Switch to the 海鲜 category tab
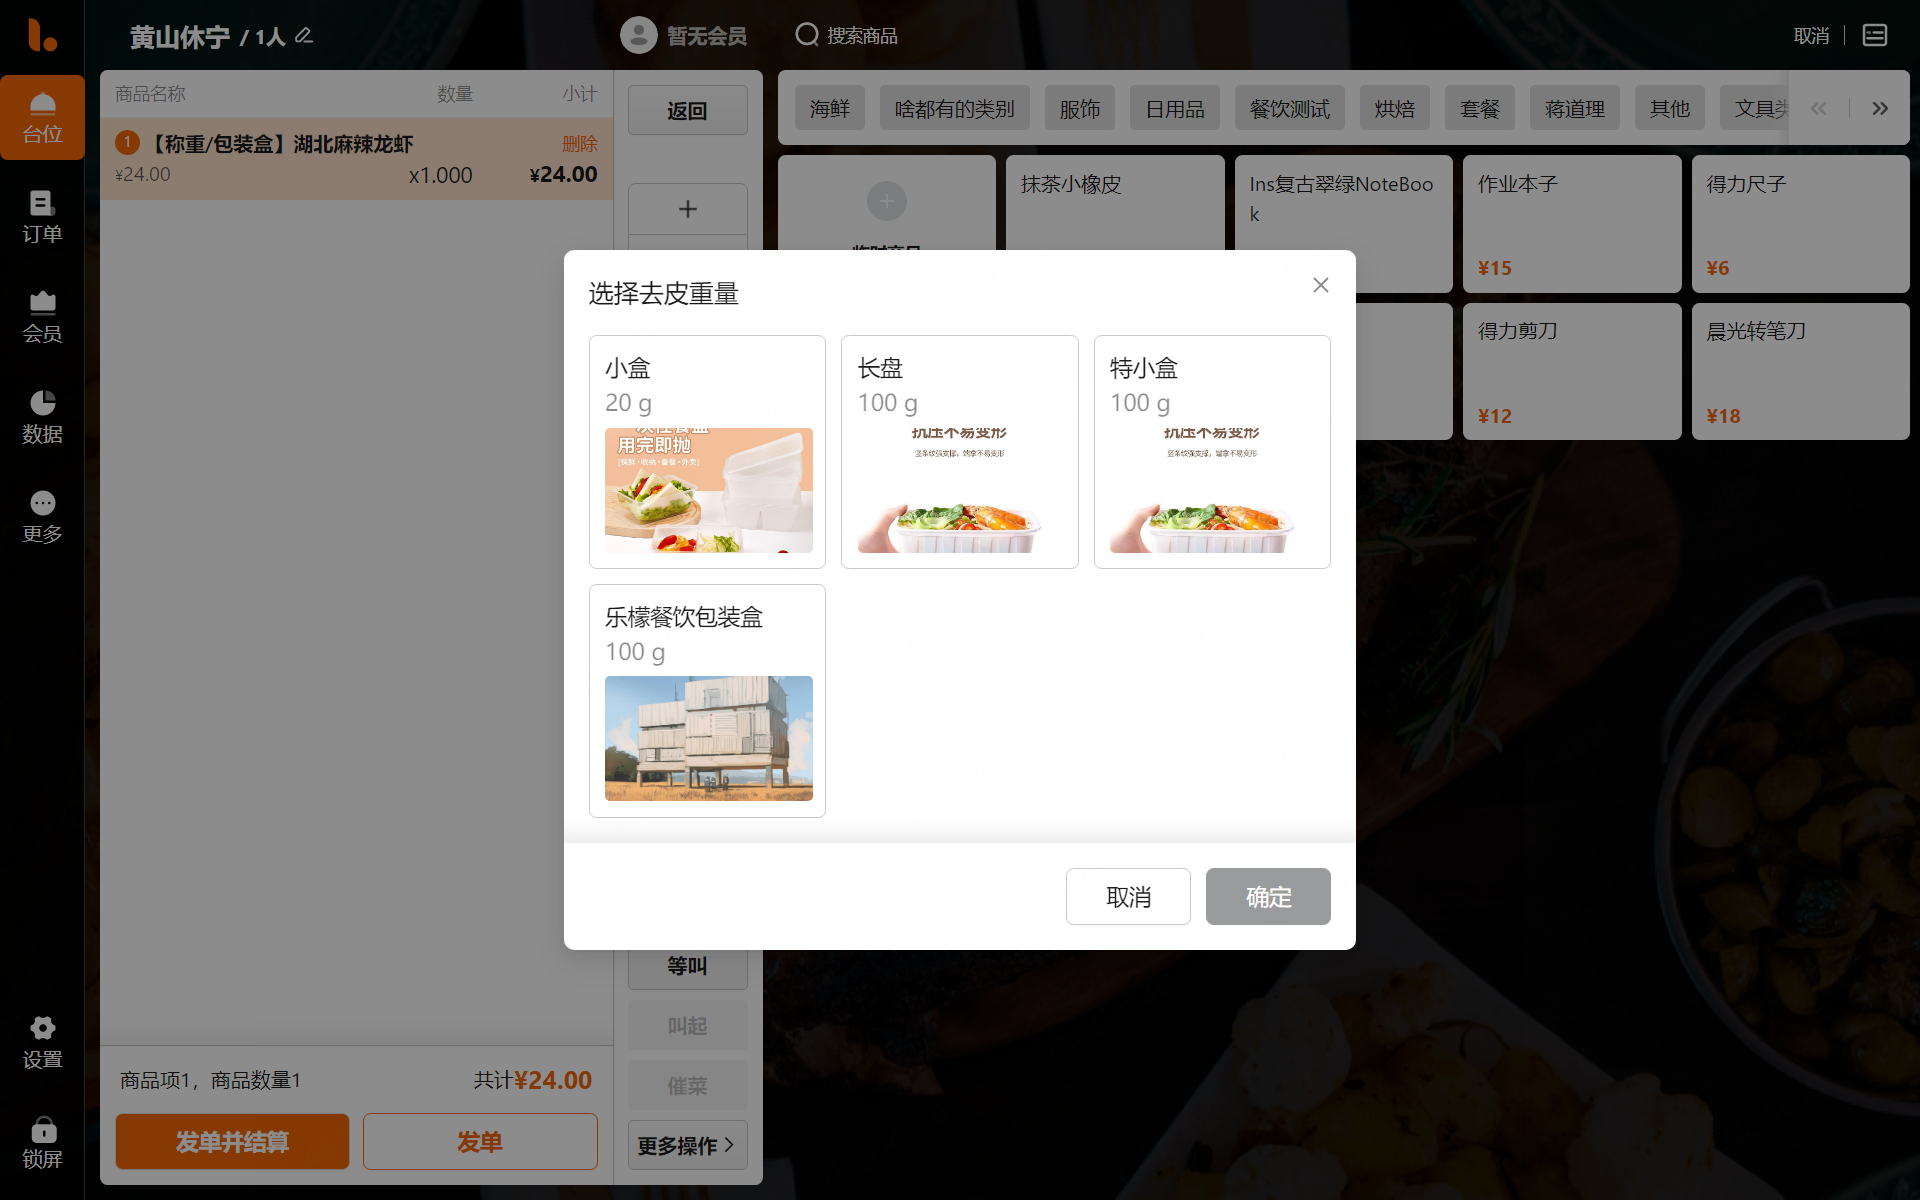This screenshot has width=1920, height=1200. coord(829,108)
